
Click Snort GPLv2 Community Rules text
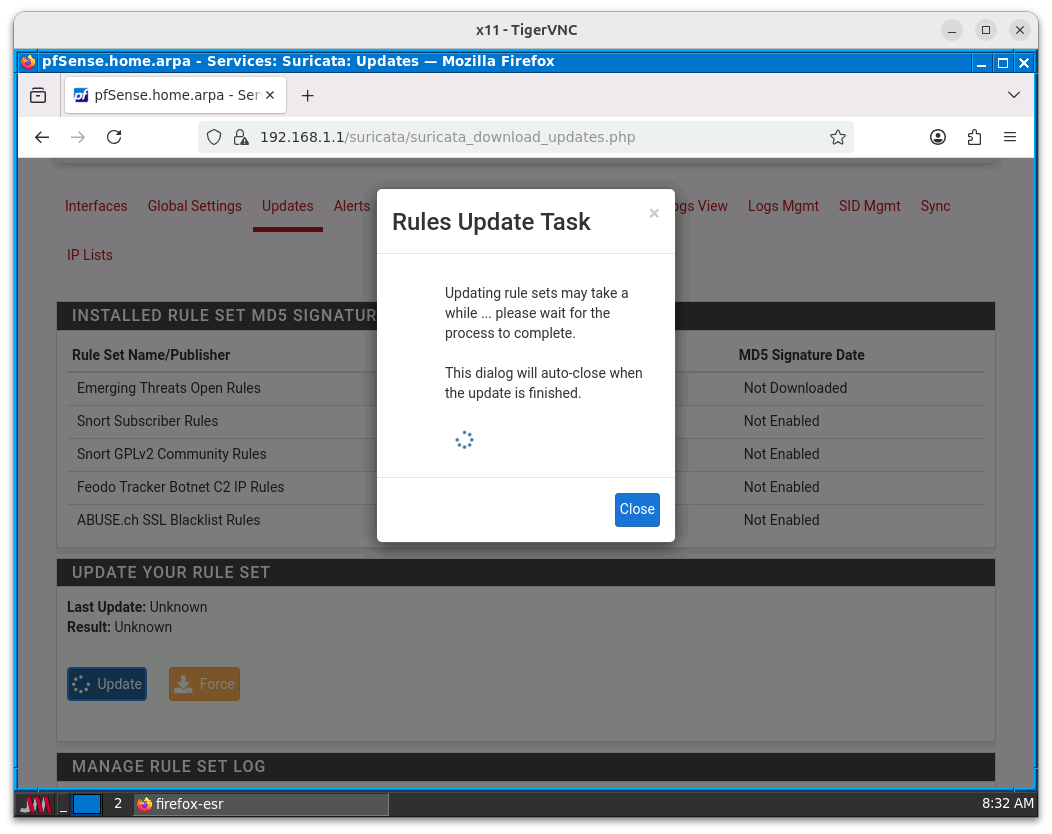point(172,454)
